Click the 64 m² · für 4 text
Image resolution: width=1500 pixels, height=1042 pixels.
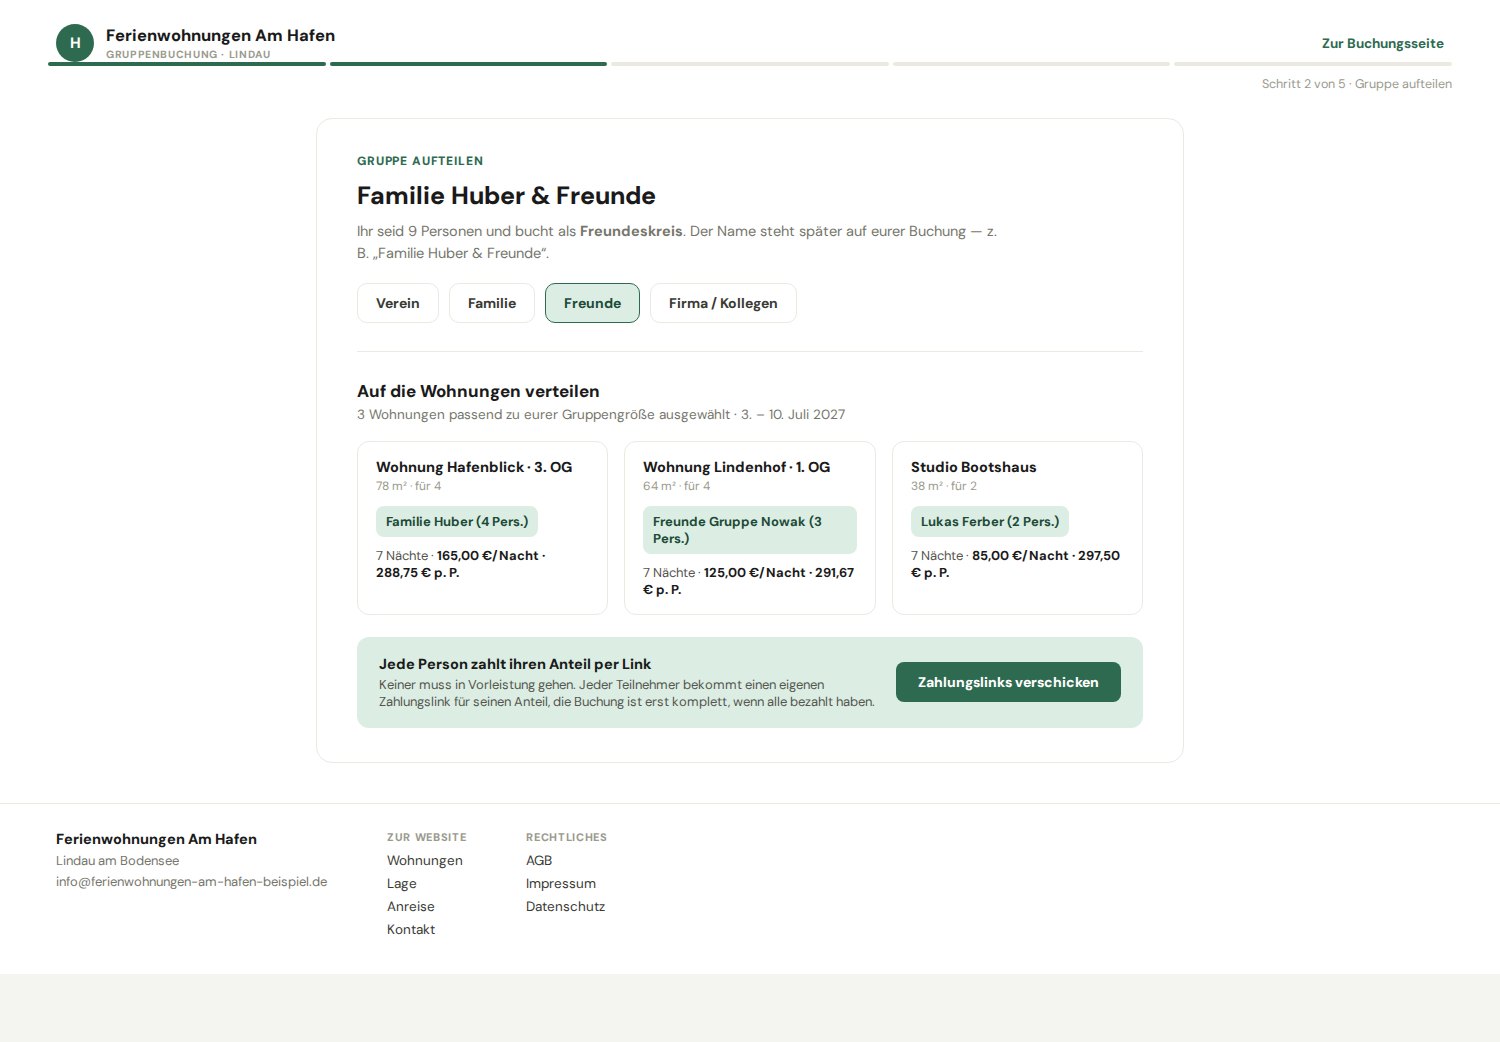[x=677, y=486]
